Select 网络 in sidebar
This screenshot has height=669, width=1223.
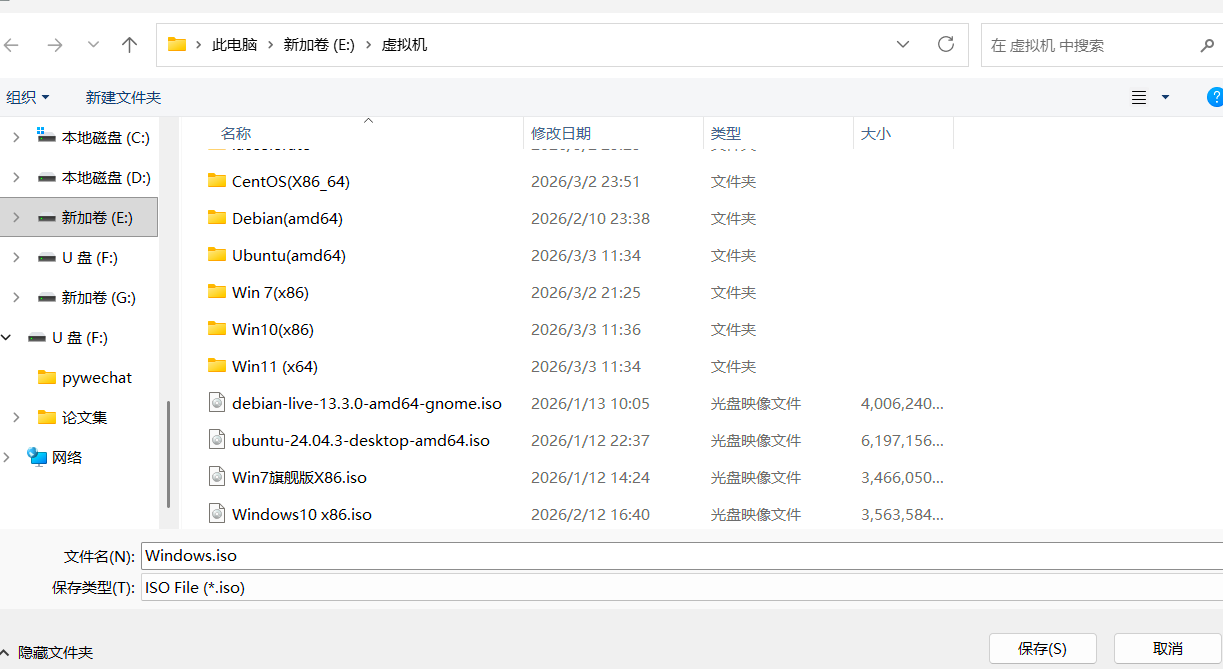pyautogui.click(x=67, y=457)
